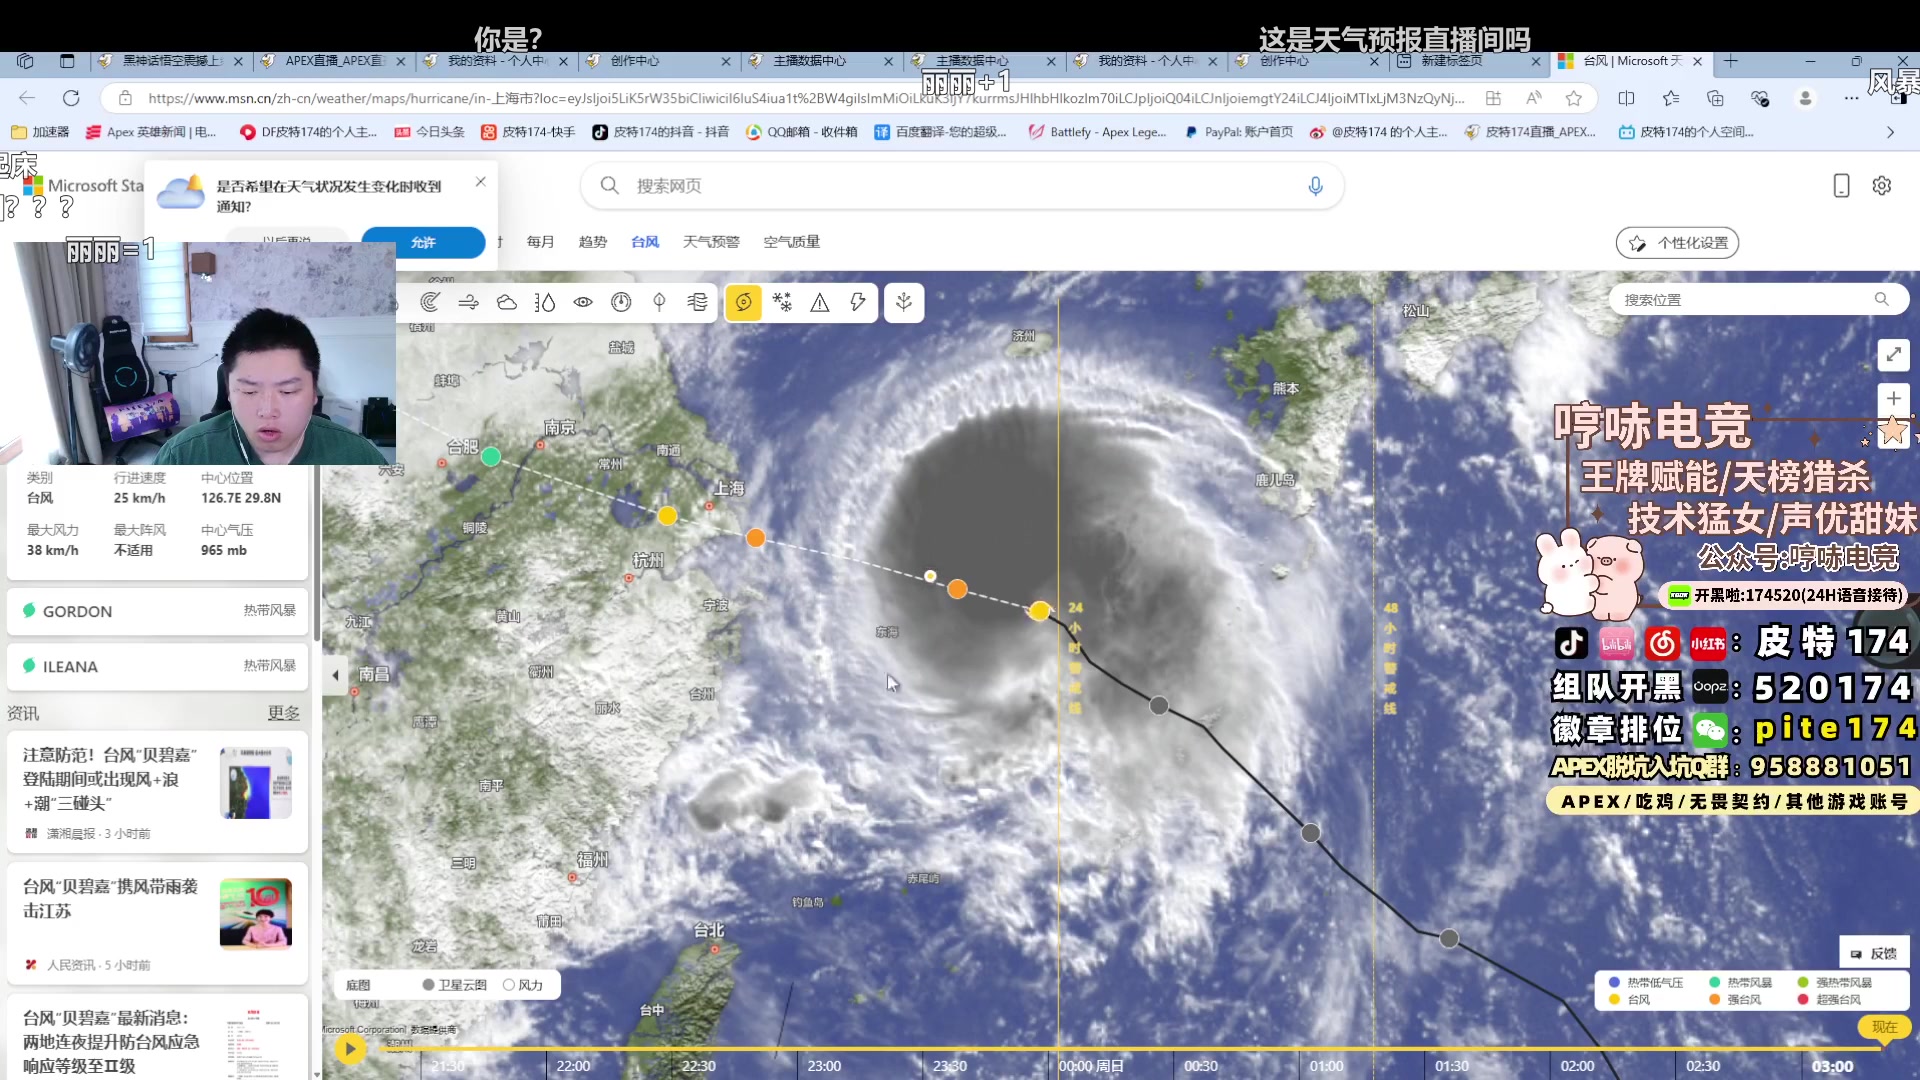The width and height of the screenshot is (1920, 1080).
Task: Select the wind gust layer icon
Action: pos(698,302)
